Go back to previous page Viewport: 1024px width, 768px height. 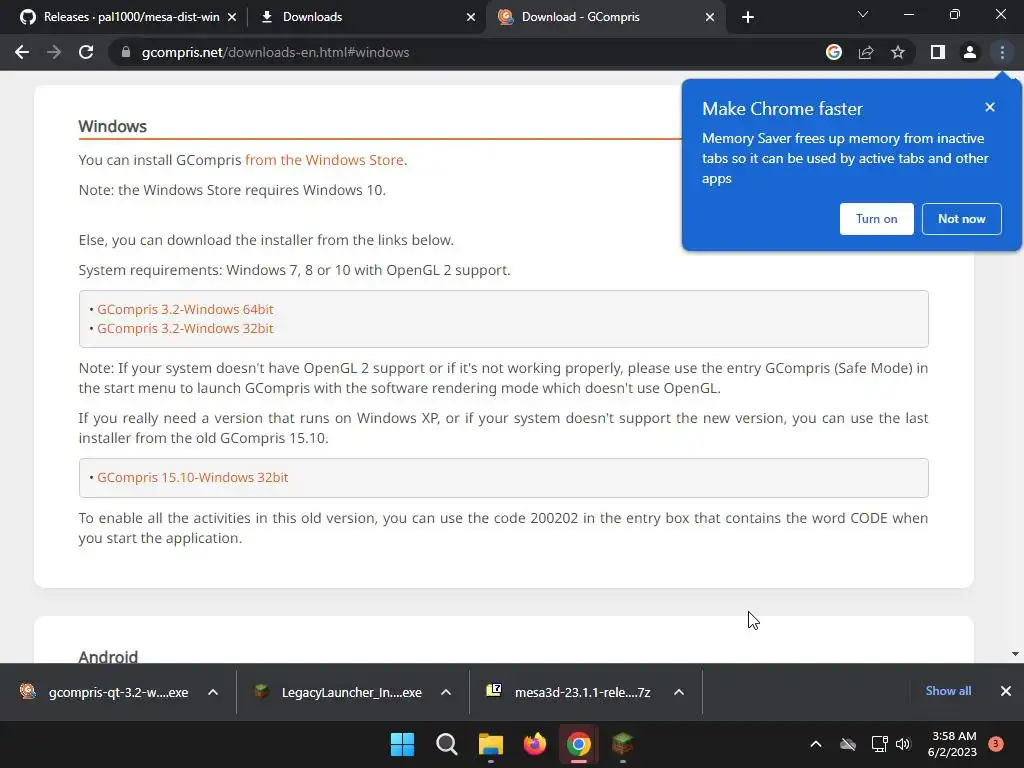tap(22, 52)
